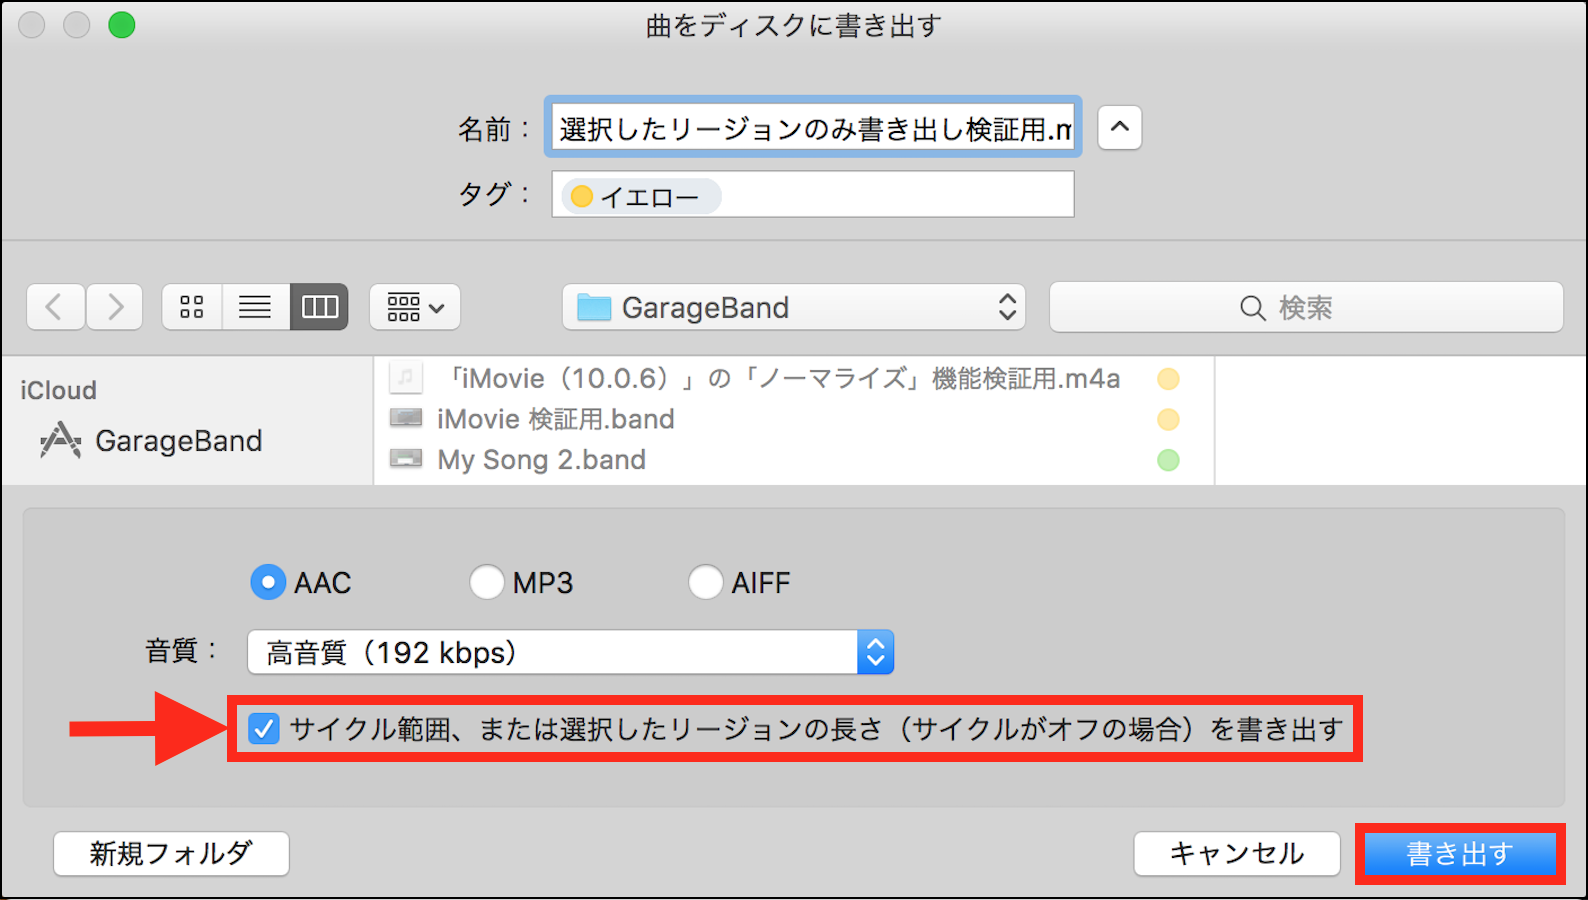Image resolution: width=1588 pixels, height=900 pixels.
Task: Switch to icon view in file browser
Action: click(192, 307)
